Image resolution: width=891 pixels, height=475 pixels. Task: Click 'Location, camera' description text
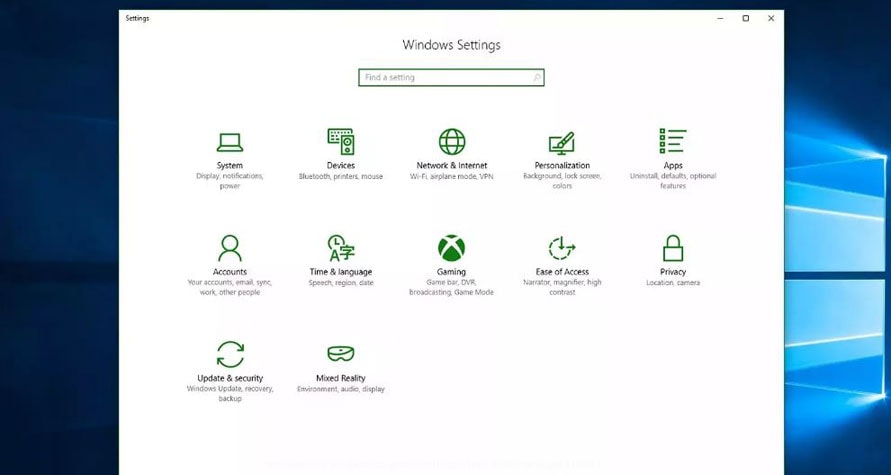[x=673, y=283]
